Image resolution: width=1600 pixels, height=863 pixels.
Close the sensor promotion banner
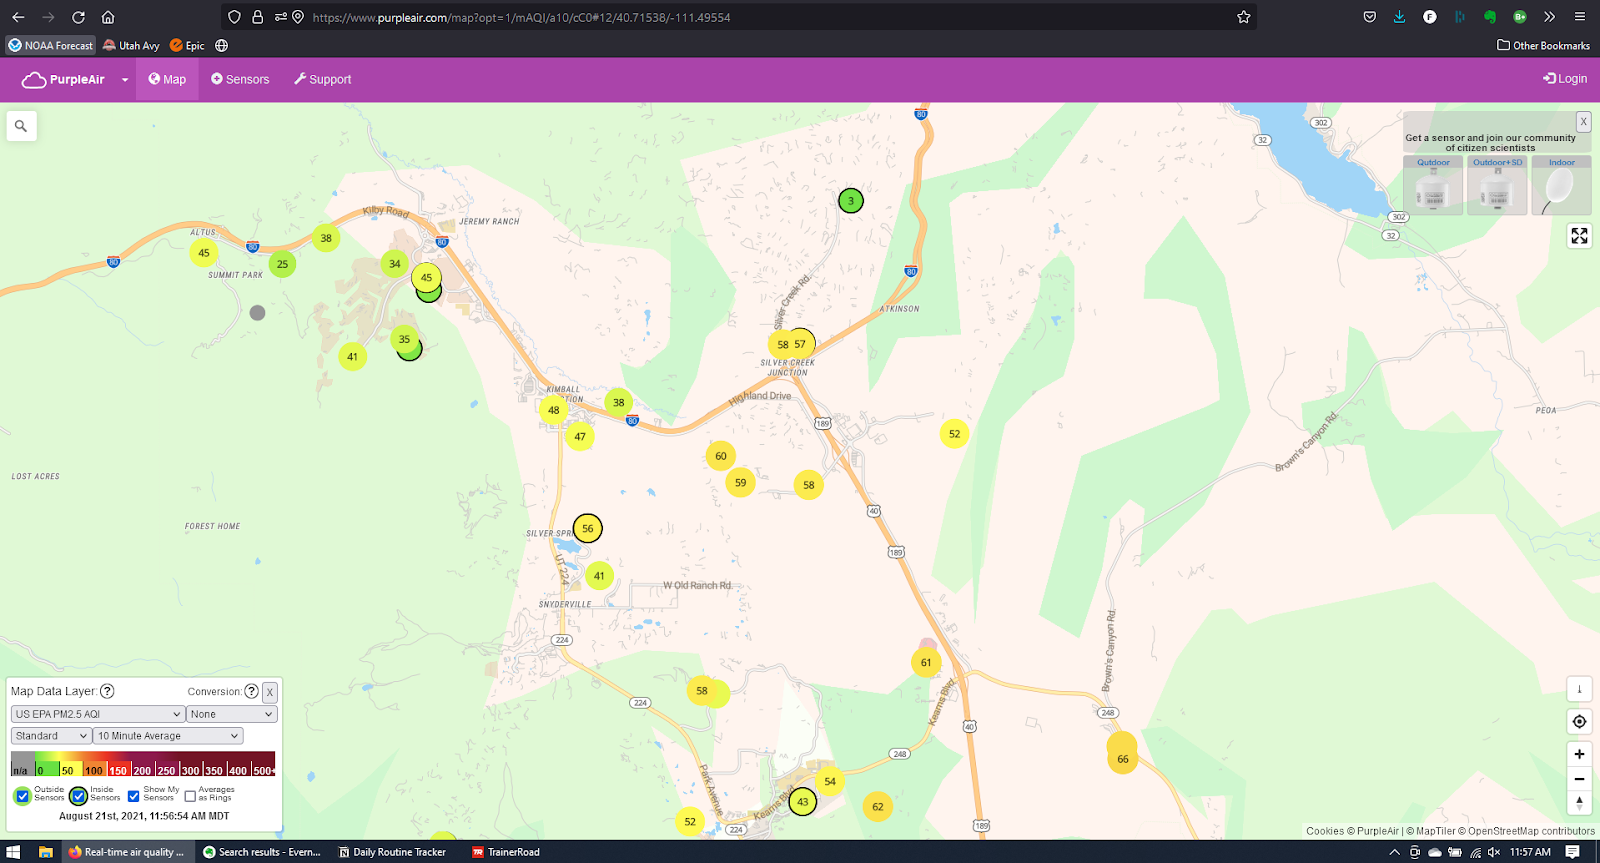pyautogui.click(x=1583, y=122)
